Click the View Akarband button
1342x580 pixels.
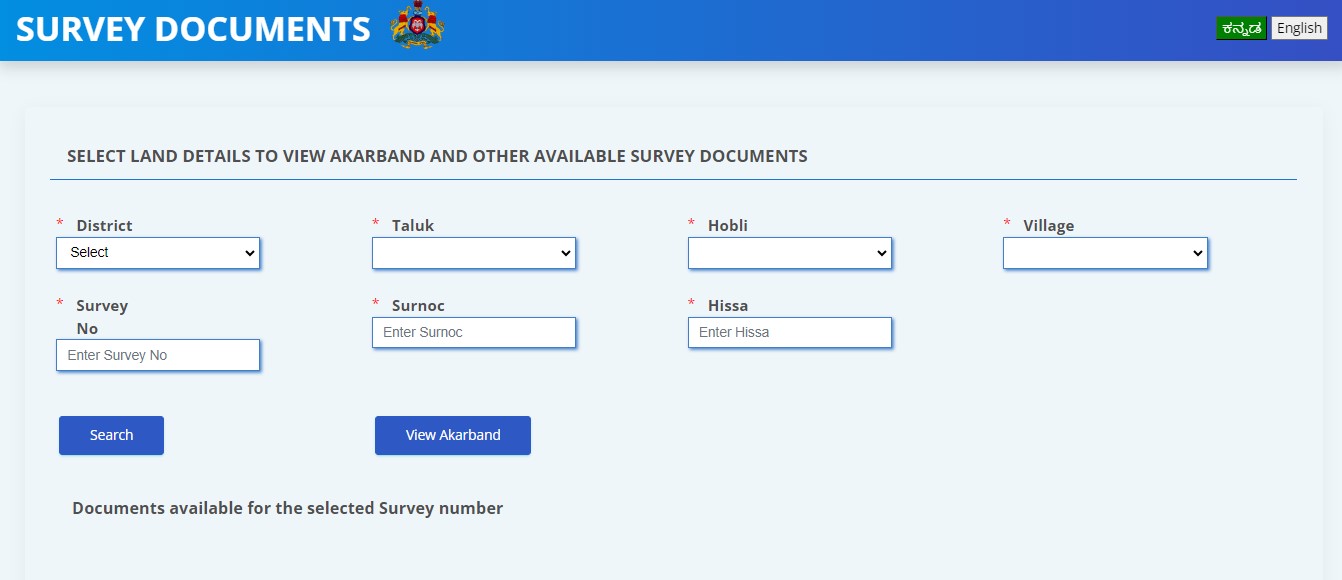452,435
